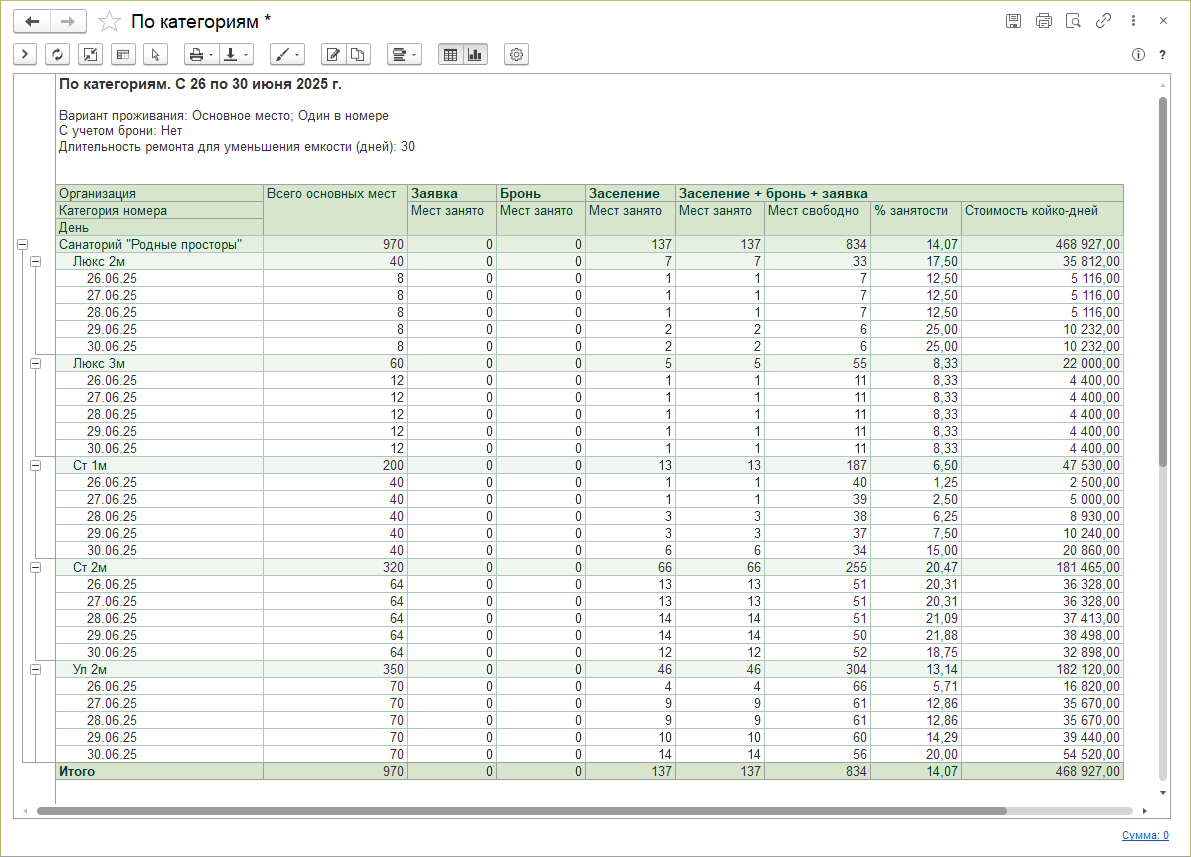Open print preview magnifier icon

1073,21
